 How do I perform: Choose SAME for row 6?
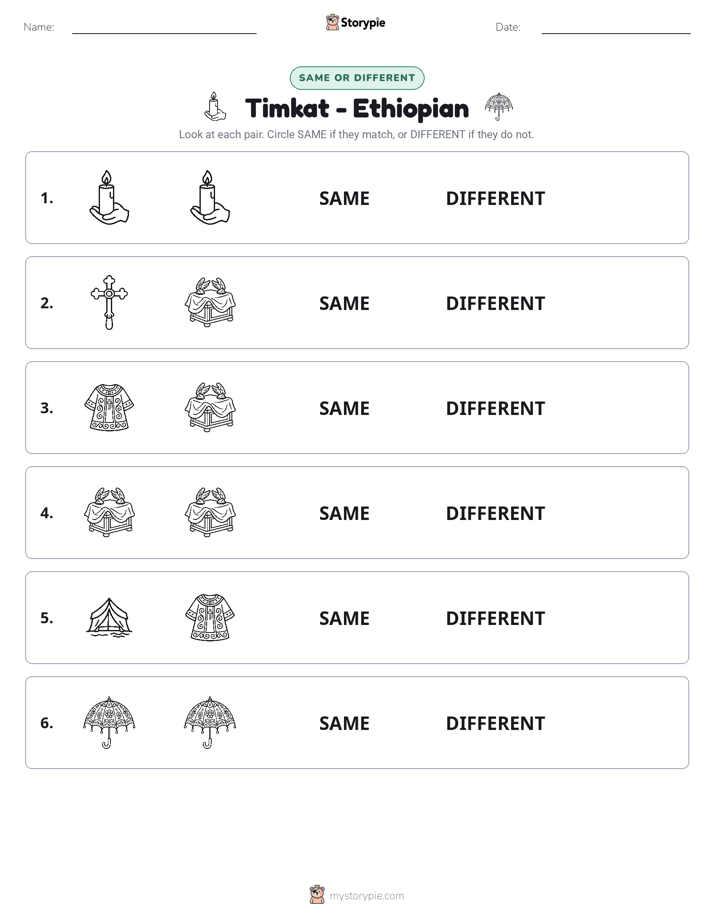[x=344, y=723]
